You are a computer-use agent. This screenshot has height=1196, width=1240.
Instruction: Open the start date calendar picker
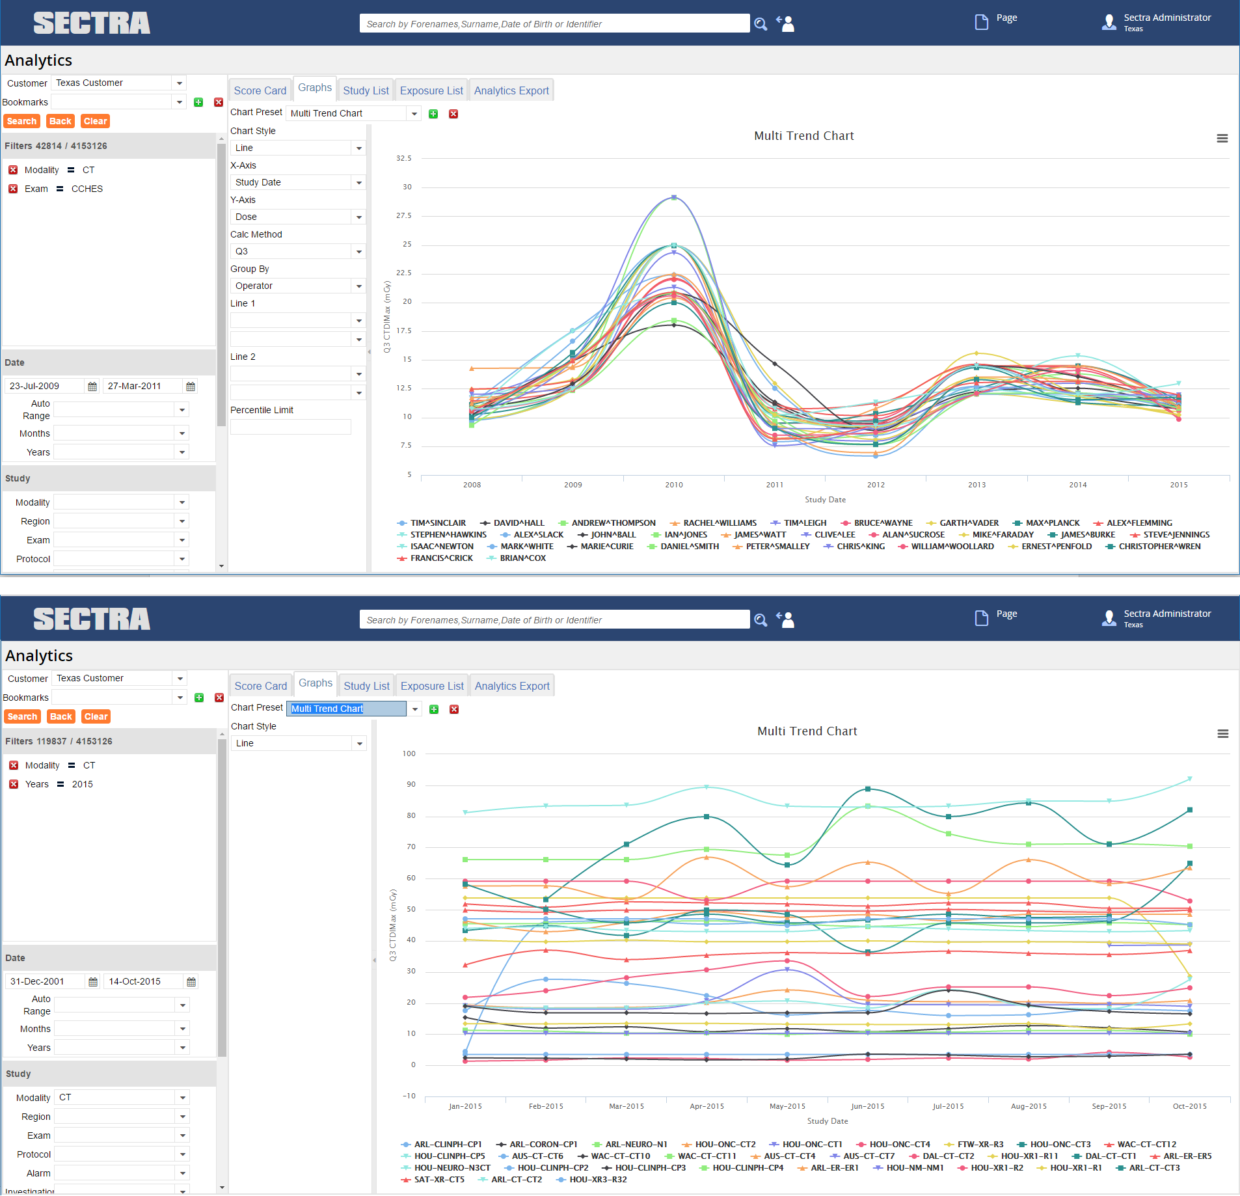coord(91,385)
